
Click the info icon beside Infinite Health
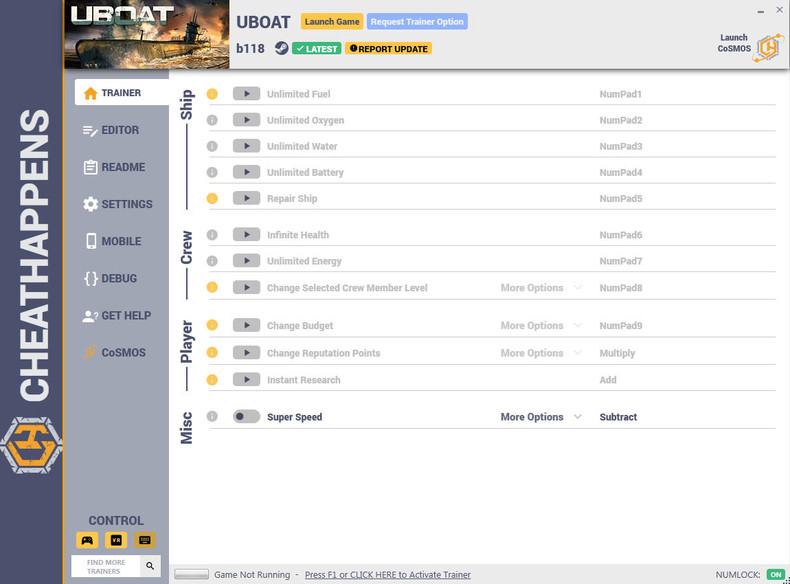[212, 235]
